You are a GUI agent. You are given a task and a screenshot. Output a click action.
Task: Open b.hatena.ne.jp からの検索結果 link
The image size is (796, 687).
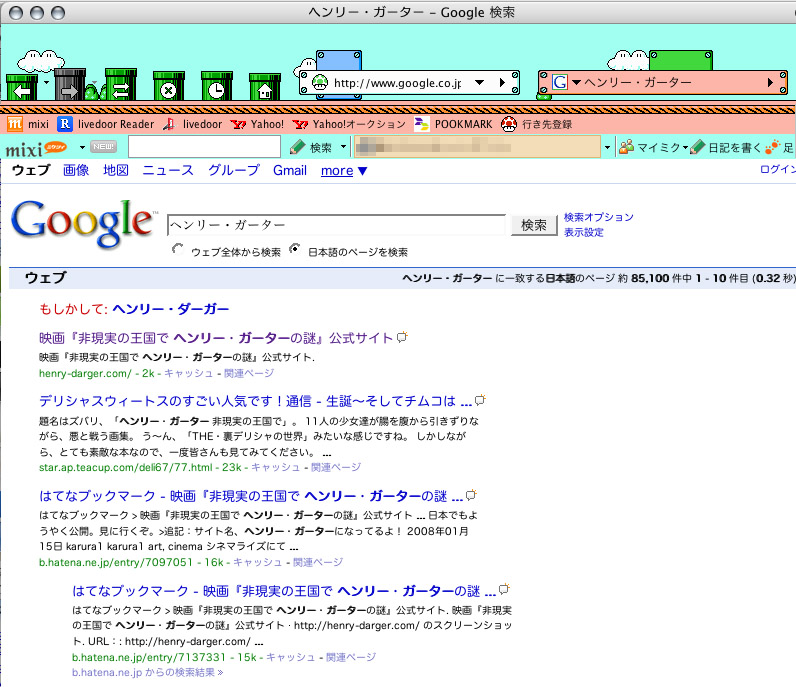point(147,672)
